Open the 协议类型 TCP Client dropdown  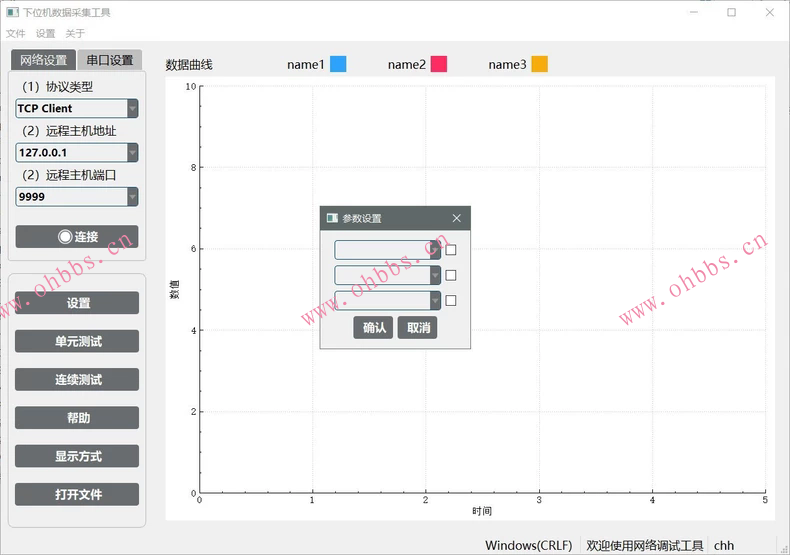(133, 108)
